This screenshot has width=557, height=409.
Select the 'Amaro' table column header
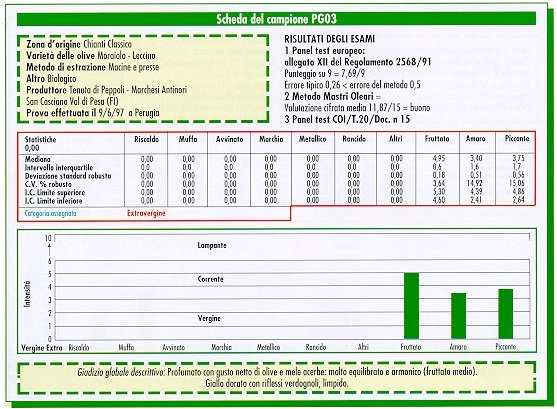point(476,139)
